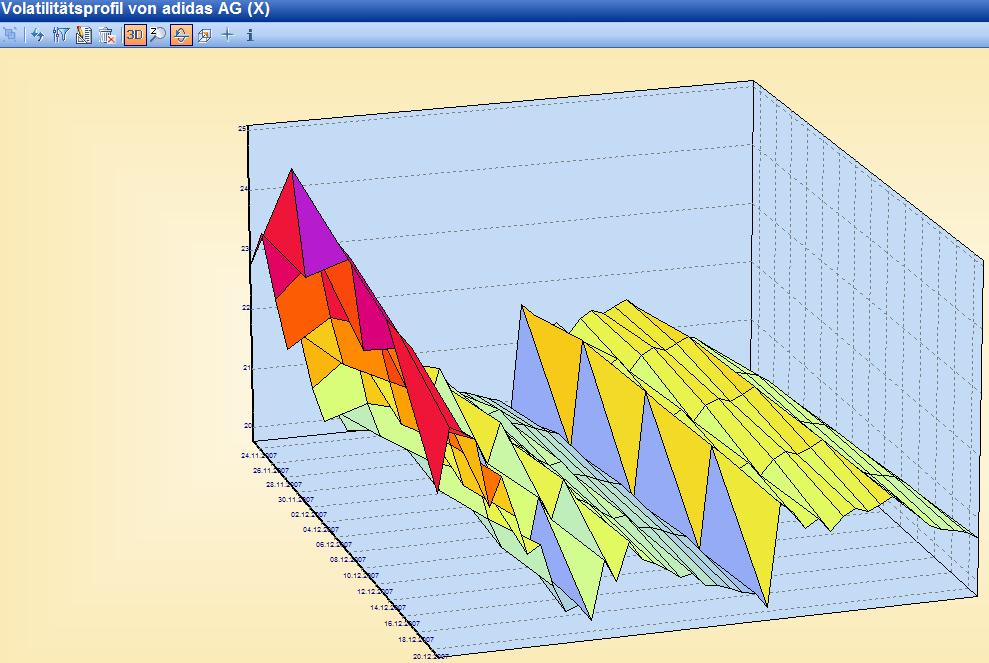
Task: Click the title Volatilitätsprofil von adidas AG (X)
Action: pos(135,9)
